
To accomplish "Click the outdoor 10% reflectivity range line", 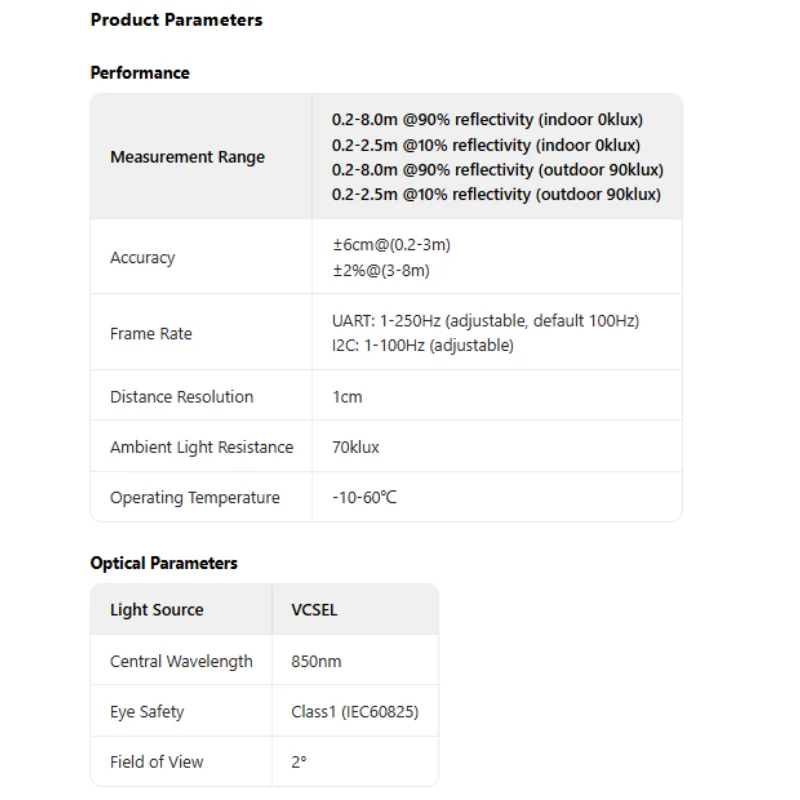I will tap(496, 195).
